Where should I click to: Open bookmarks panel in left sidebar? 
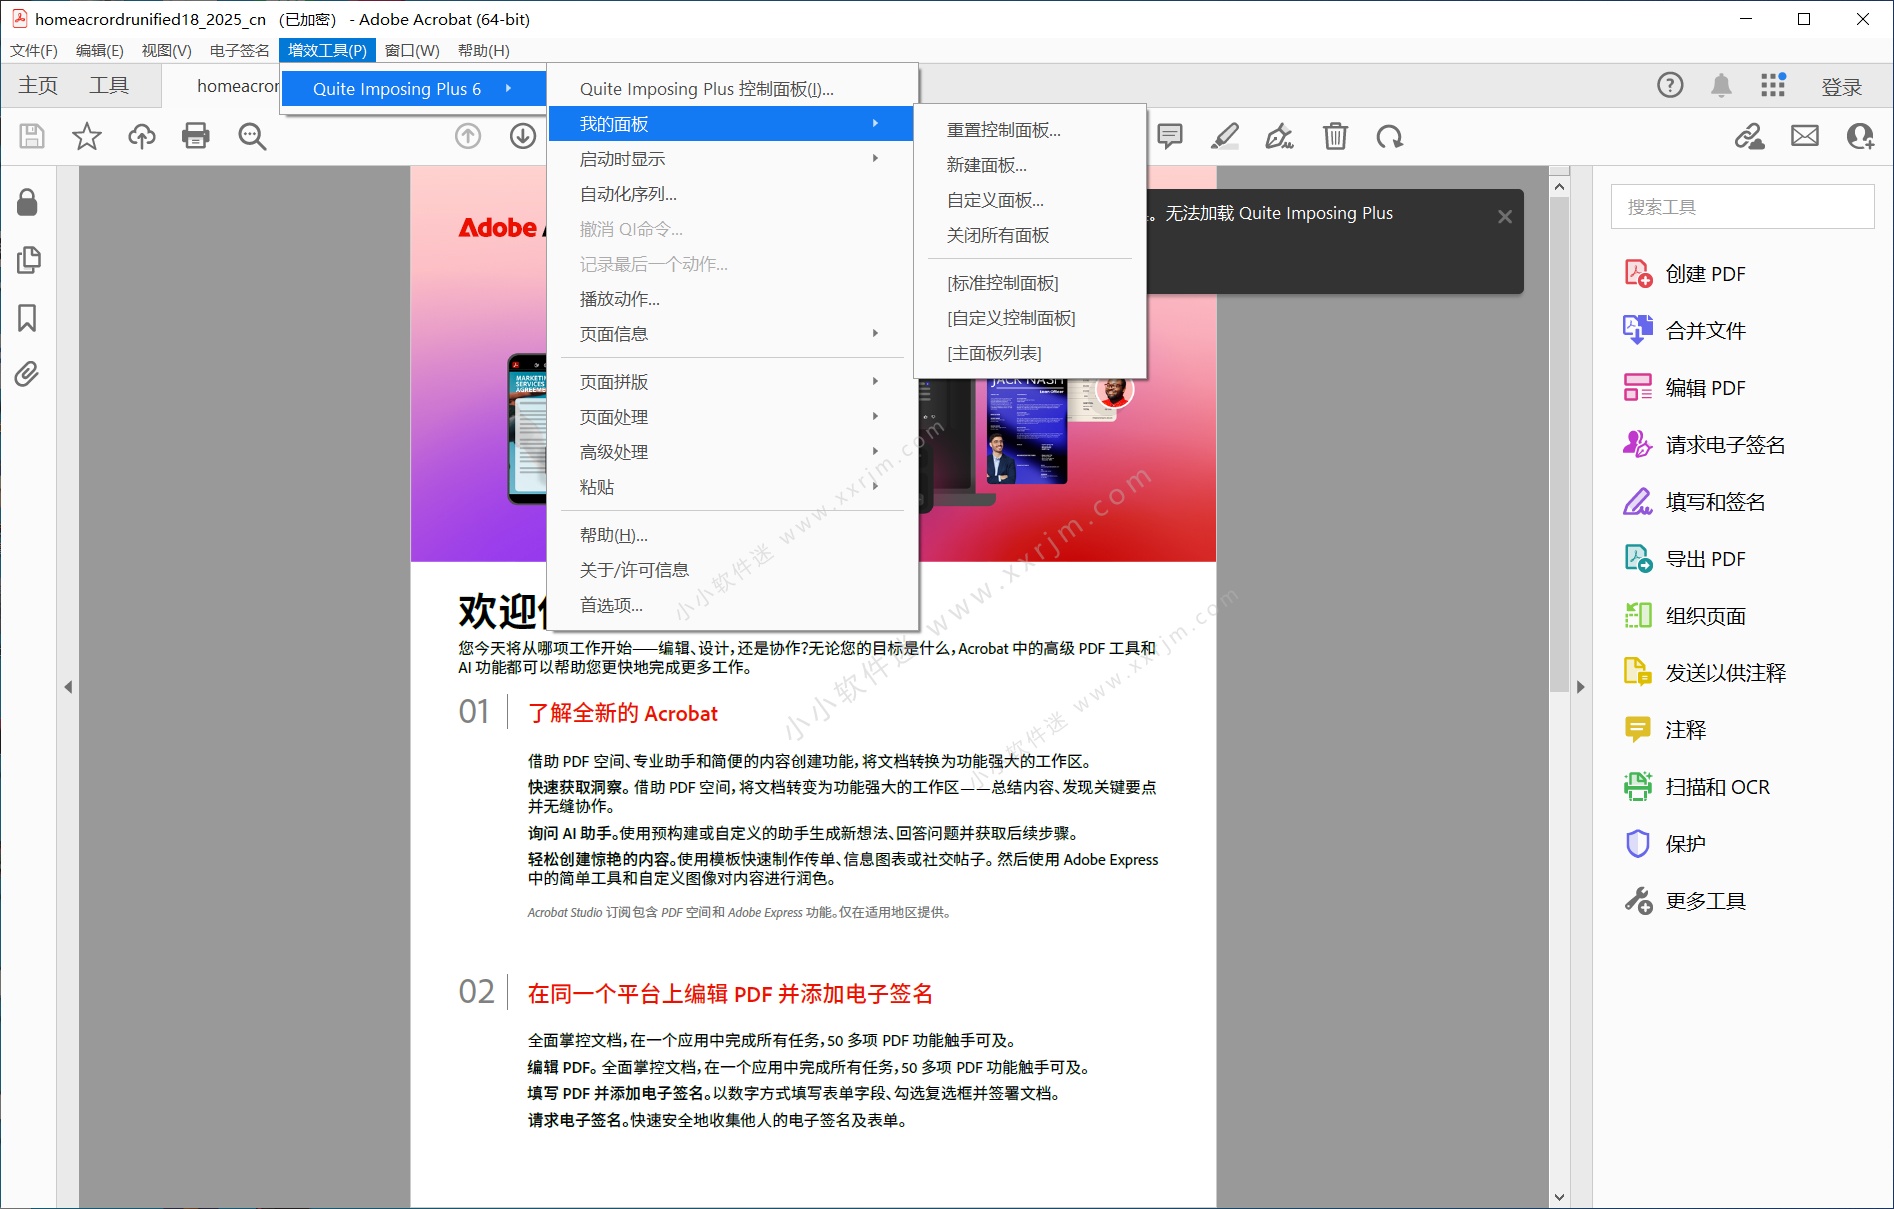point(27,318)
